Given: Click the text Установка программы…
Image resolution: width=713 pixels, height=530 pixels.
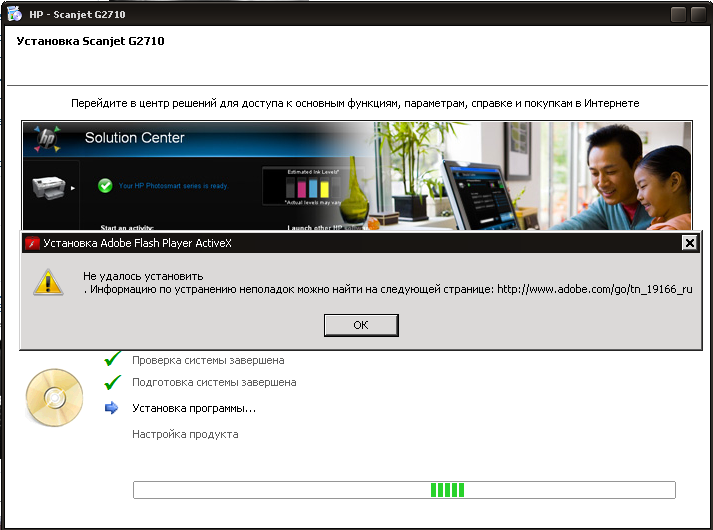Looking at the screenshot, I should coord(194,408).
